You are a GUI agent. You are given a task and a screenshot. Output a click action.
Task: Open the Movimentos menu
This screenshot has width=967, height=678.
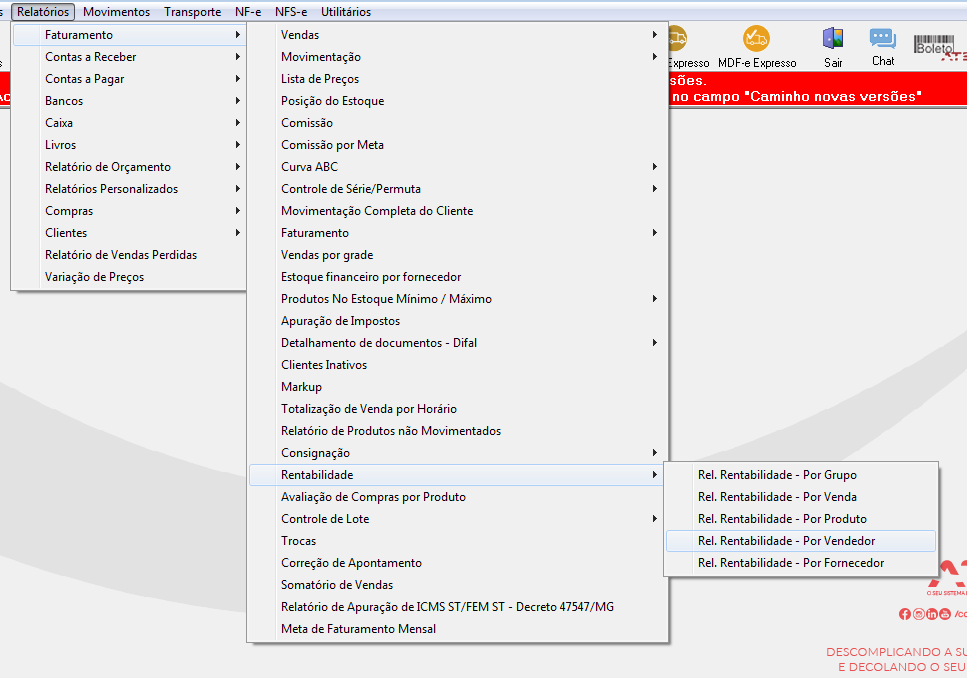(116, 12)
